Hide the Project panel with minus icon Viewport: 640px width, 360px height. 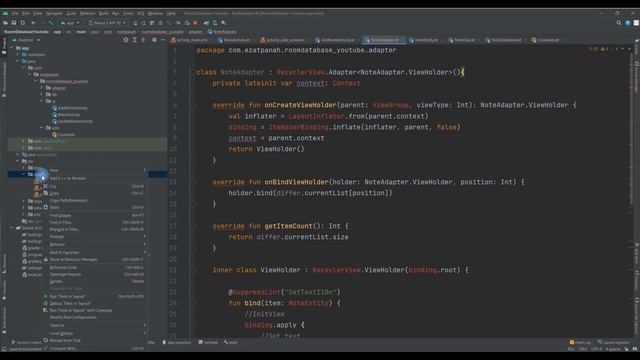(163, 40)
